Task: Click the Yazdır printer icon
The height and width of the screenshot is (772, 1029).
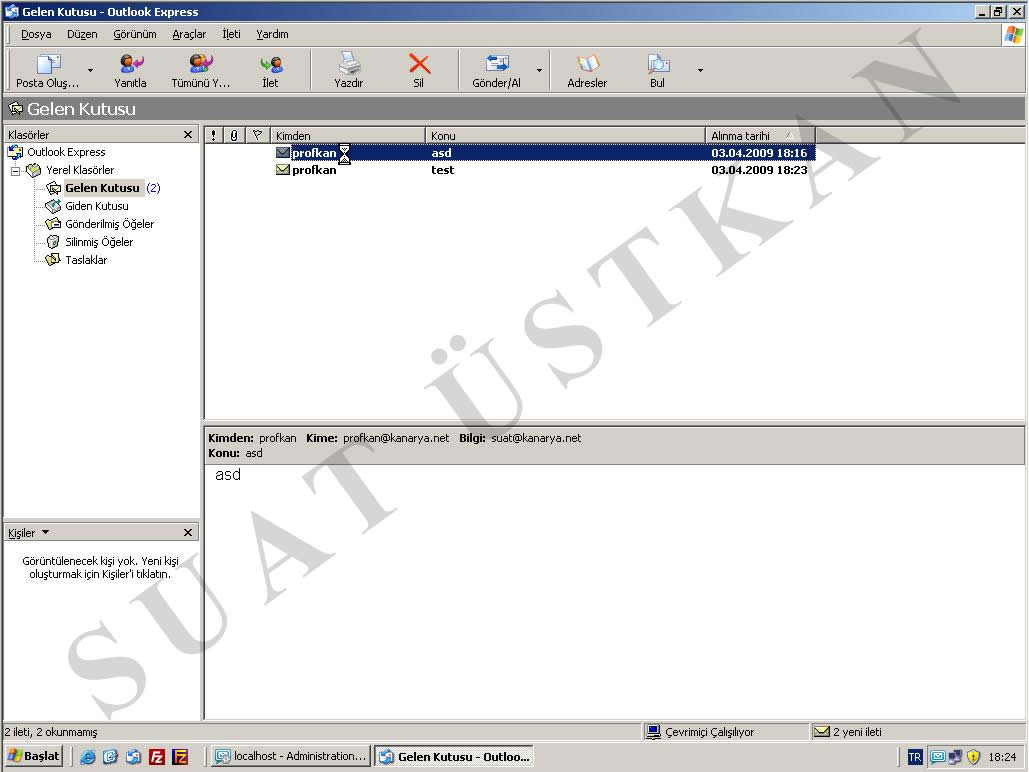Action: [x=348, y=64]
